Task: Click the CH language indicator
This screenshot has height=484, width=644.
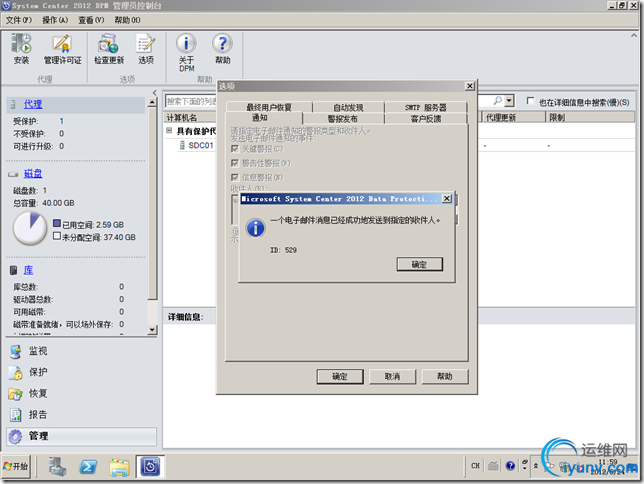Action: [x=475, y=466]
